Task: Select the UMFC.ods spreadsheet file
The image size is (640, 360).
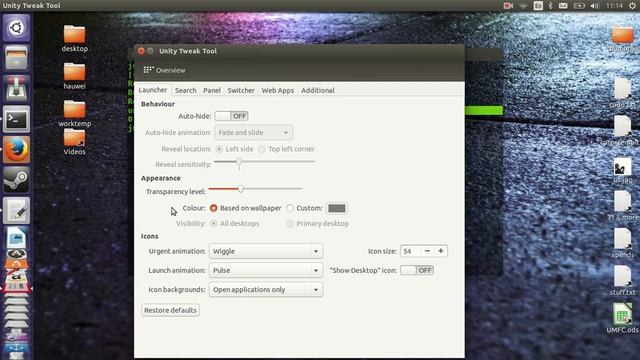Action: tap(622, 319)
